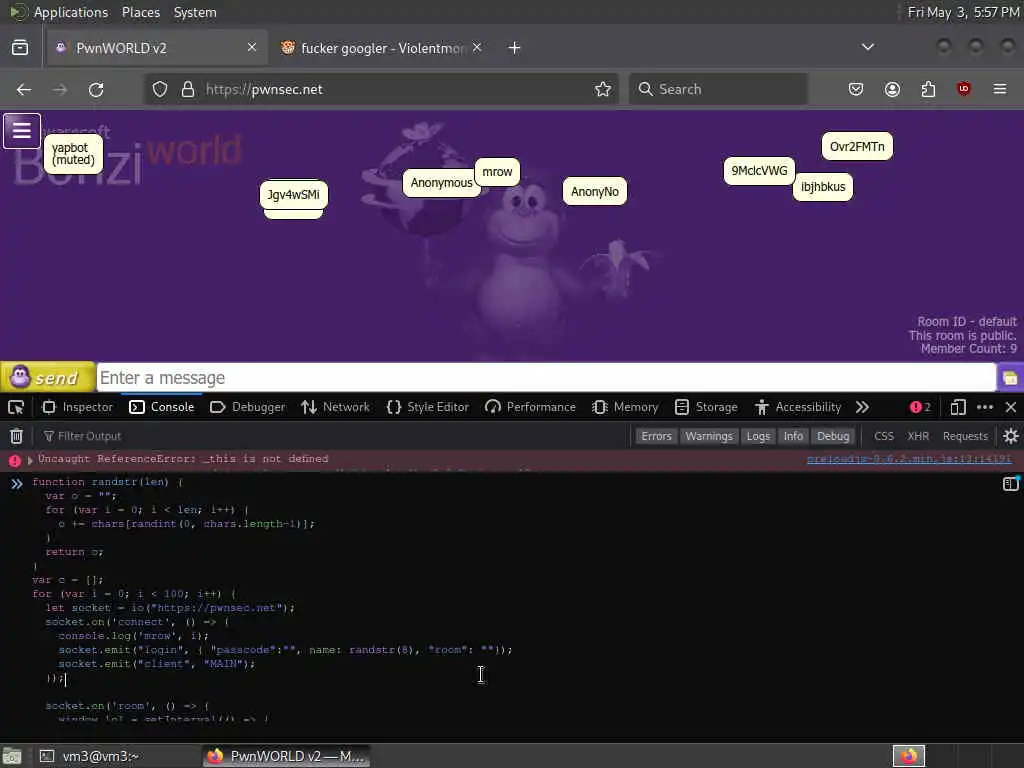
Task: Open the System menu
Action: point(195,12)
